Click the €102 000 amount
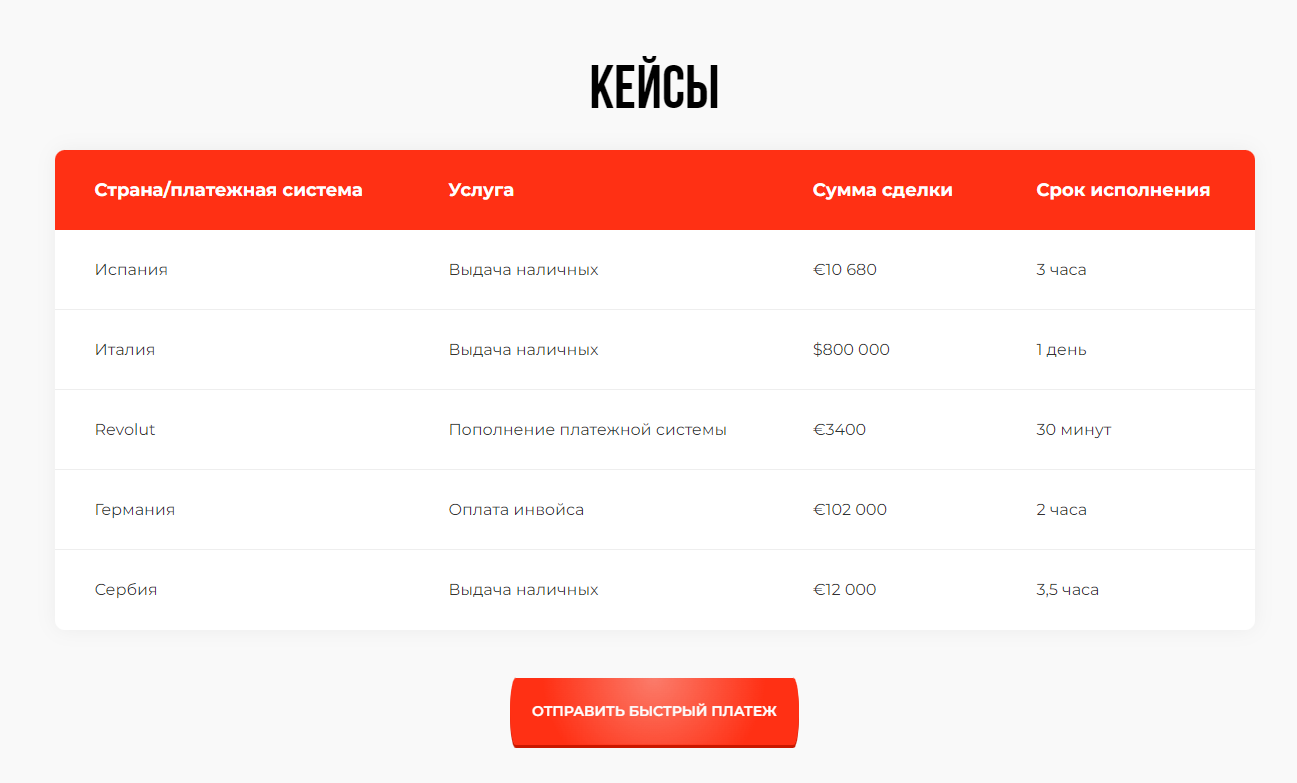 point(850,510)
